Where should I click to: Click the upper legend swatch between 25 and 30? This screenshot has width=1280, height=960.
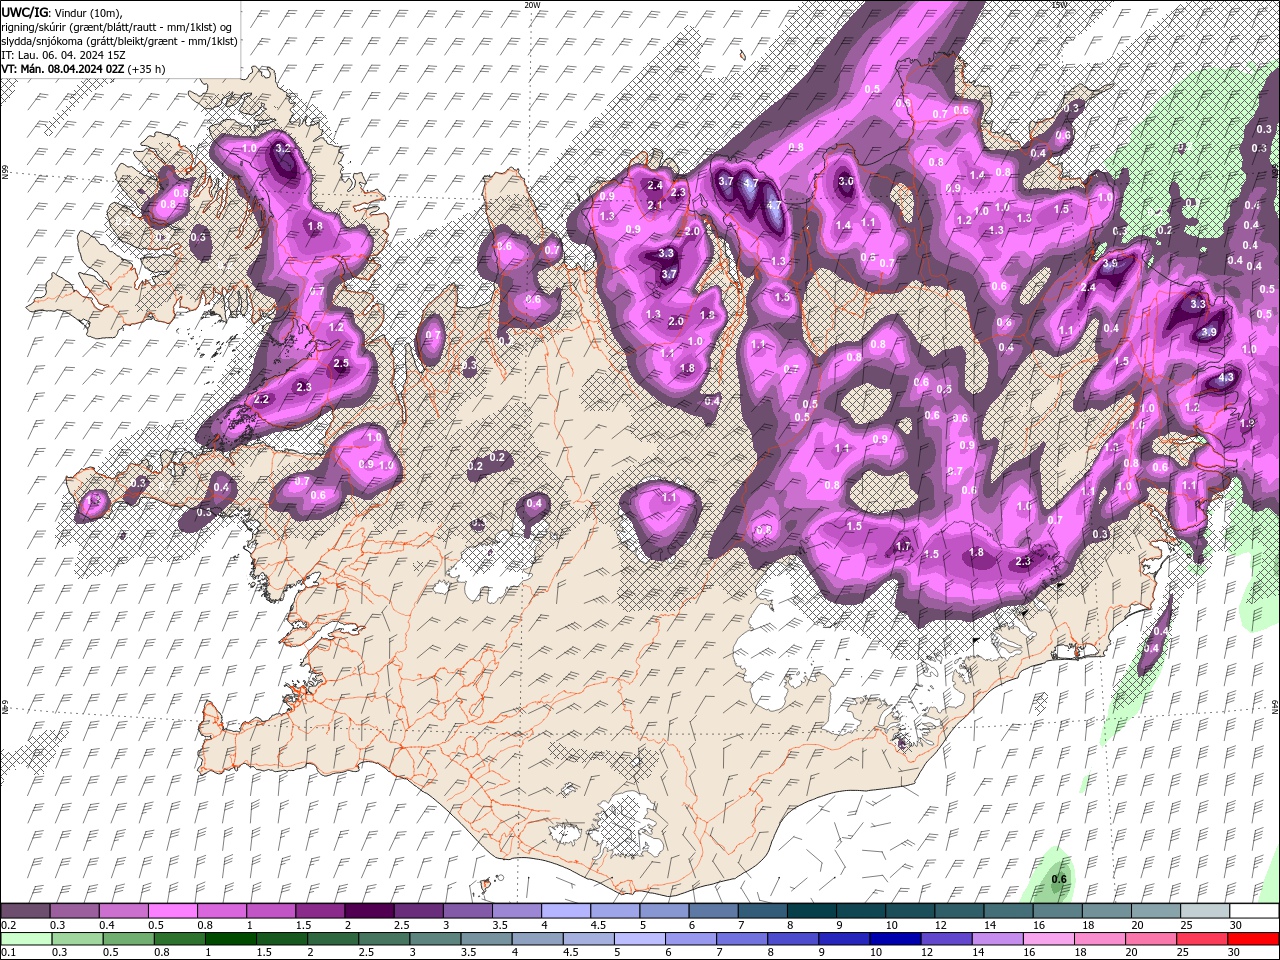point(1205,911)
